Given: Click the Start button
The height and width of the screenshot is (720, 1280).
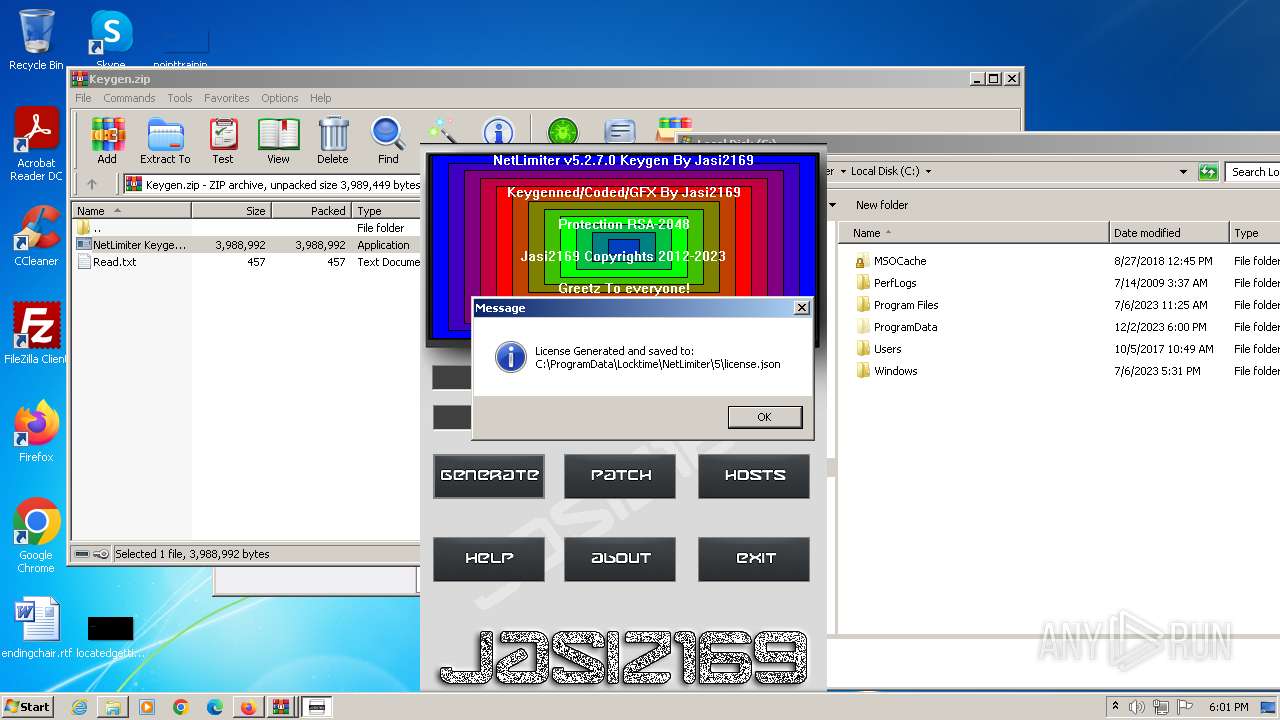Looking at the screenshot, I should (27, 706).
